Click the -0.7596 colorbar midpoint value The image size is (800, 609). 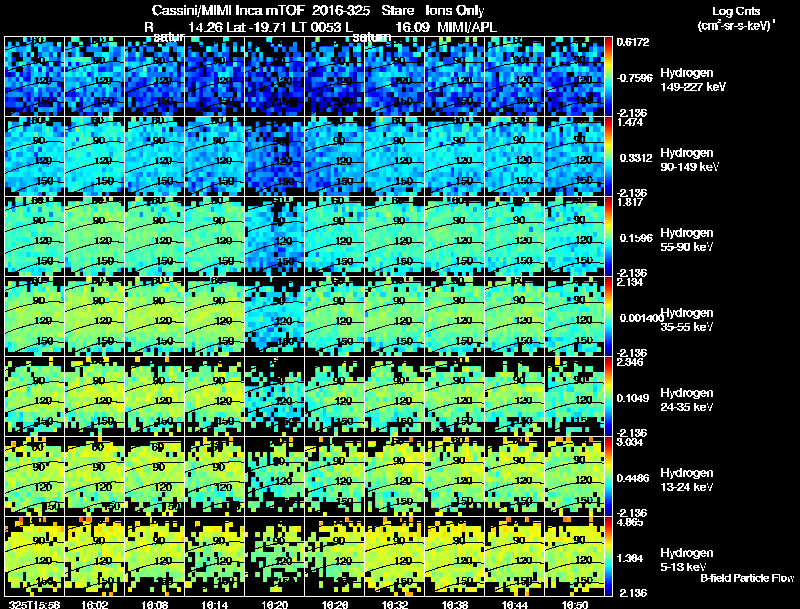(x=634, y=78)
